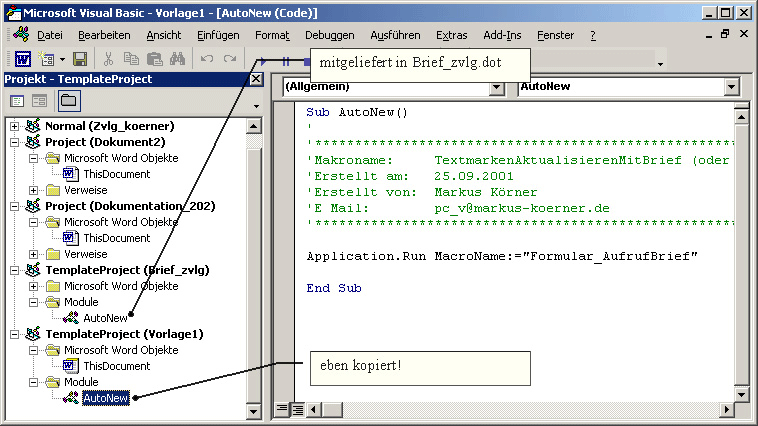Expand Verweise folder under Dokument2
Image resolution: width=758 pixels, height=426 pixels.
(x=33, y=190)
